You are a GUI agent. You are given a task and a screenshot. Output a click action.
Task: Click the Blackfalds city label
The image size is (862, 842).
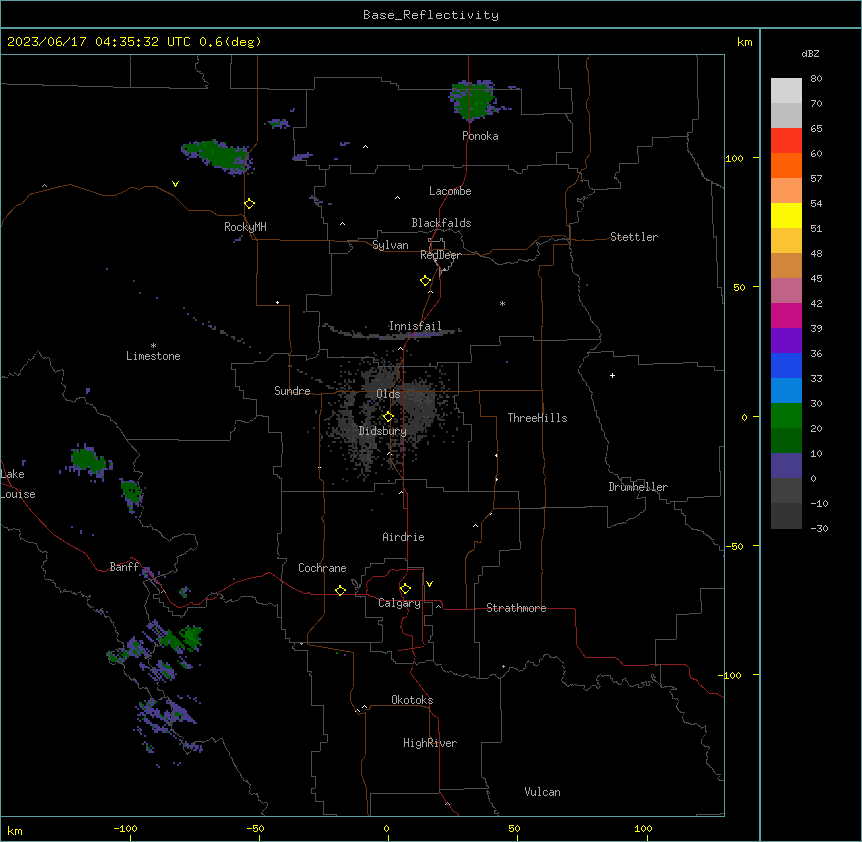pyautogui.click(x=441, y=223)
